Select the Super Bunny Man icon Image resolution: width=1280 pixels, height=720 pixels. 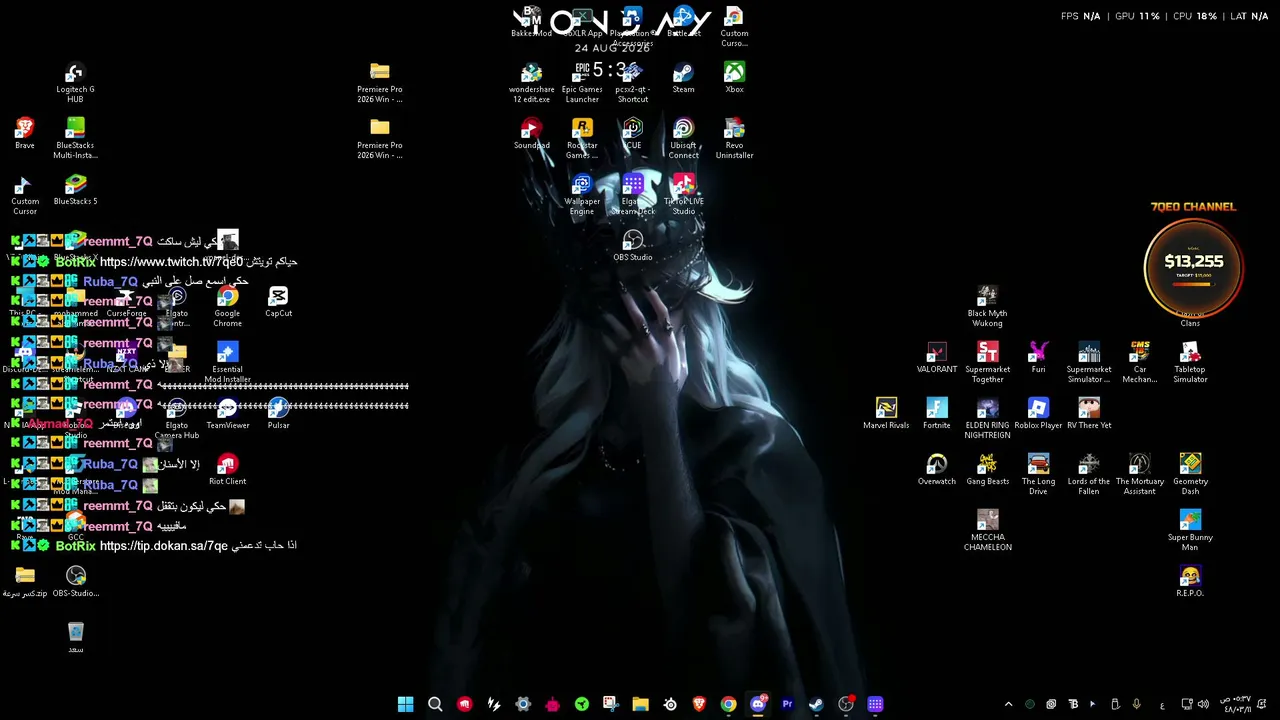click(x=1190, y=531)
